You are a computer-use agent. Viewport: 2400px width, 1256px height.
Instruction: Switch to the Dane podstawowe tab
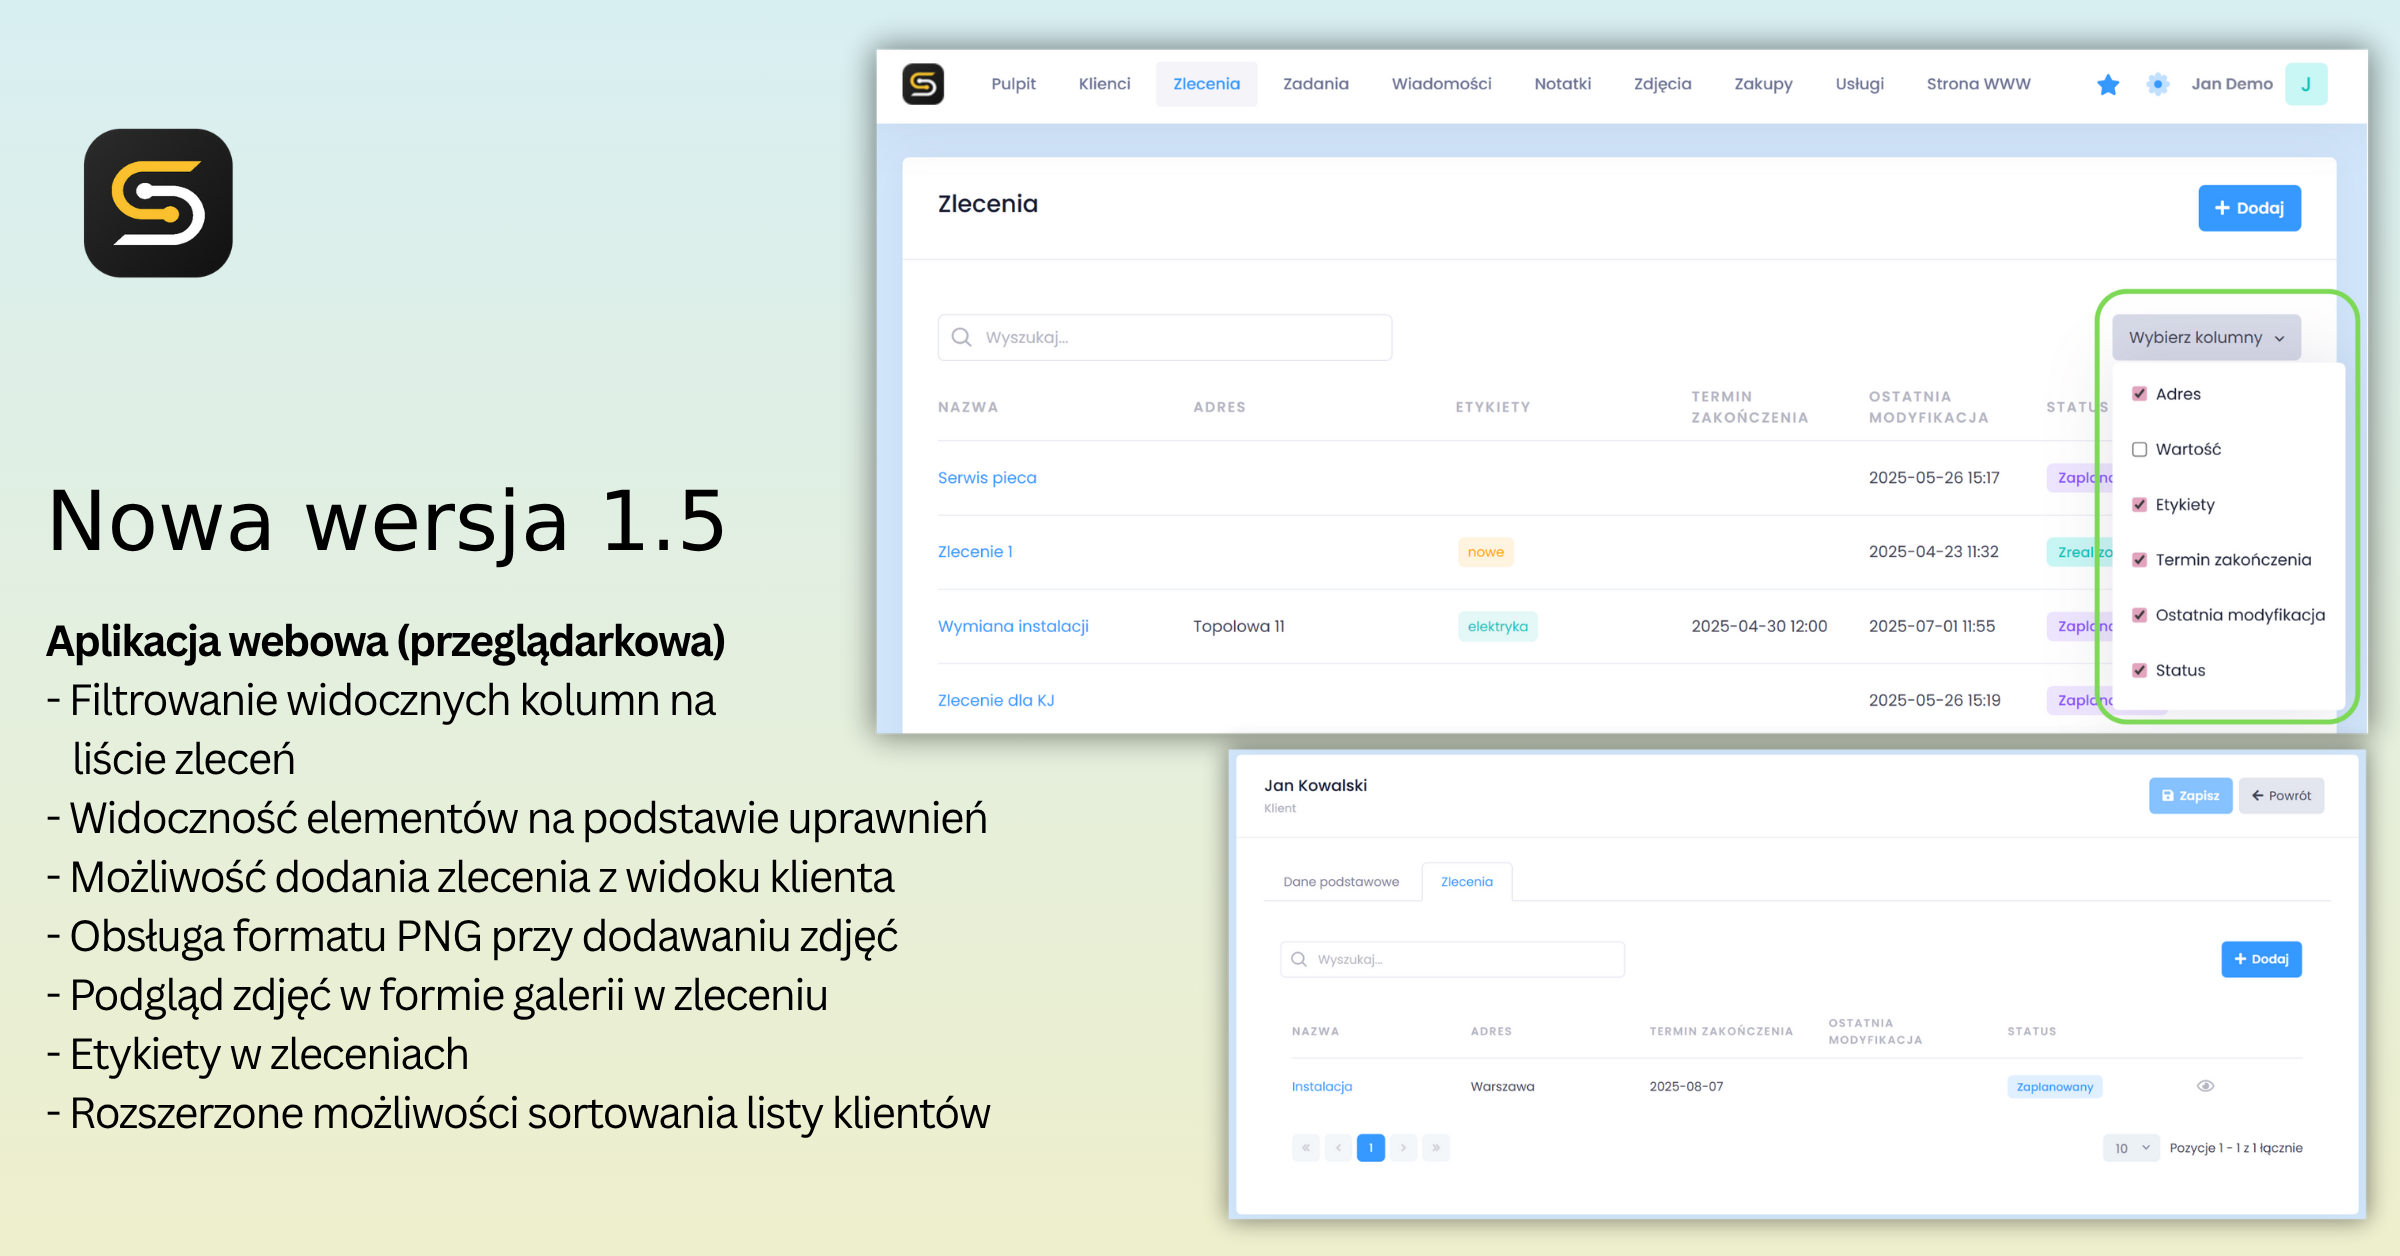coord(1342,881)
